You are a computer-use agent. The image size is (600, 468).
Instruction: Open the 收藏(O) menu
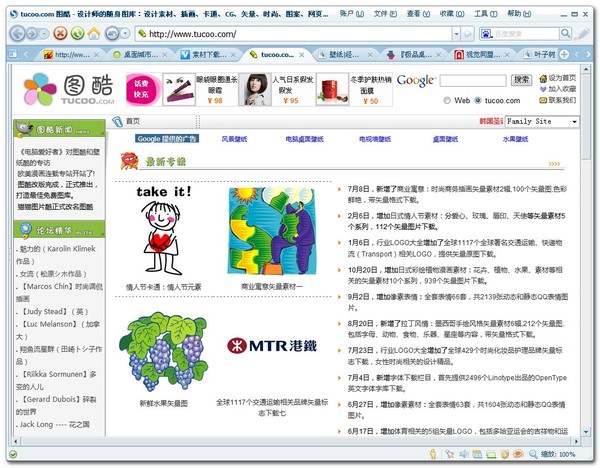tap(452, 14)
